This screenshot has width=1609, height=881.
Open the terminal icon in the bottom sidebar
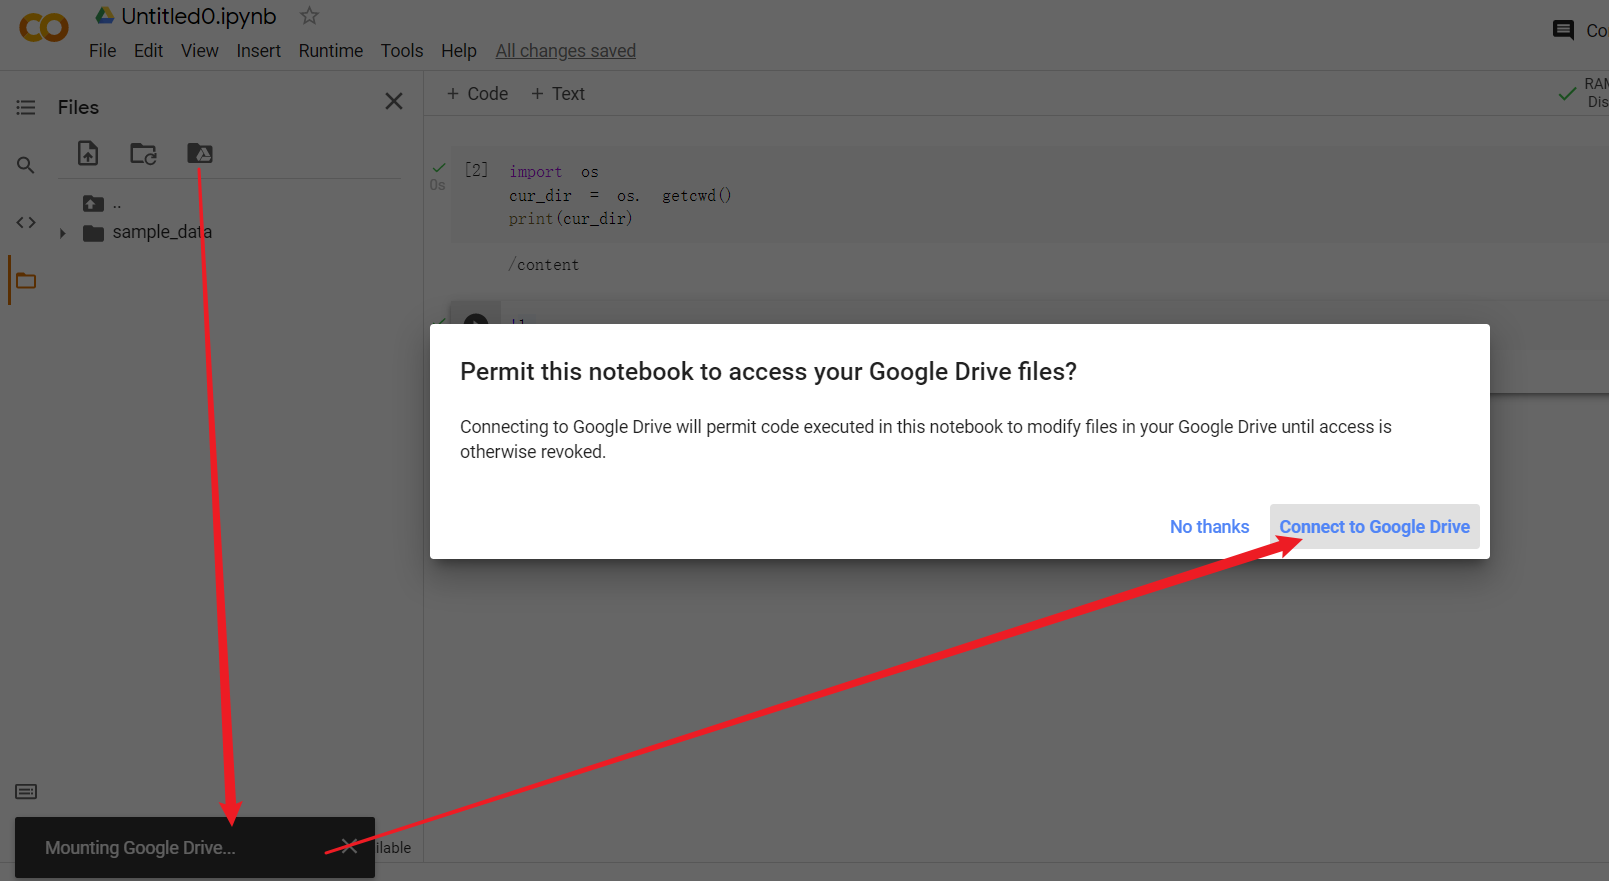point(26,792)
